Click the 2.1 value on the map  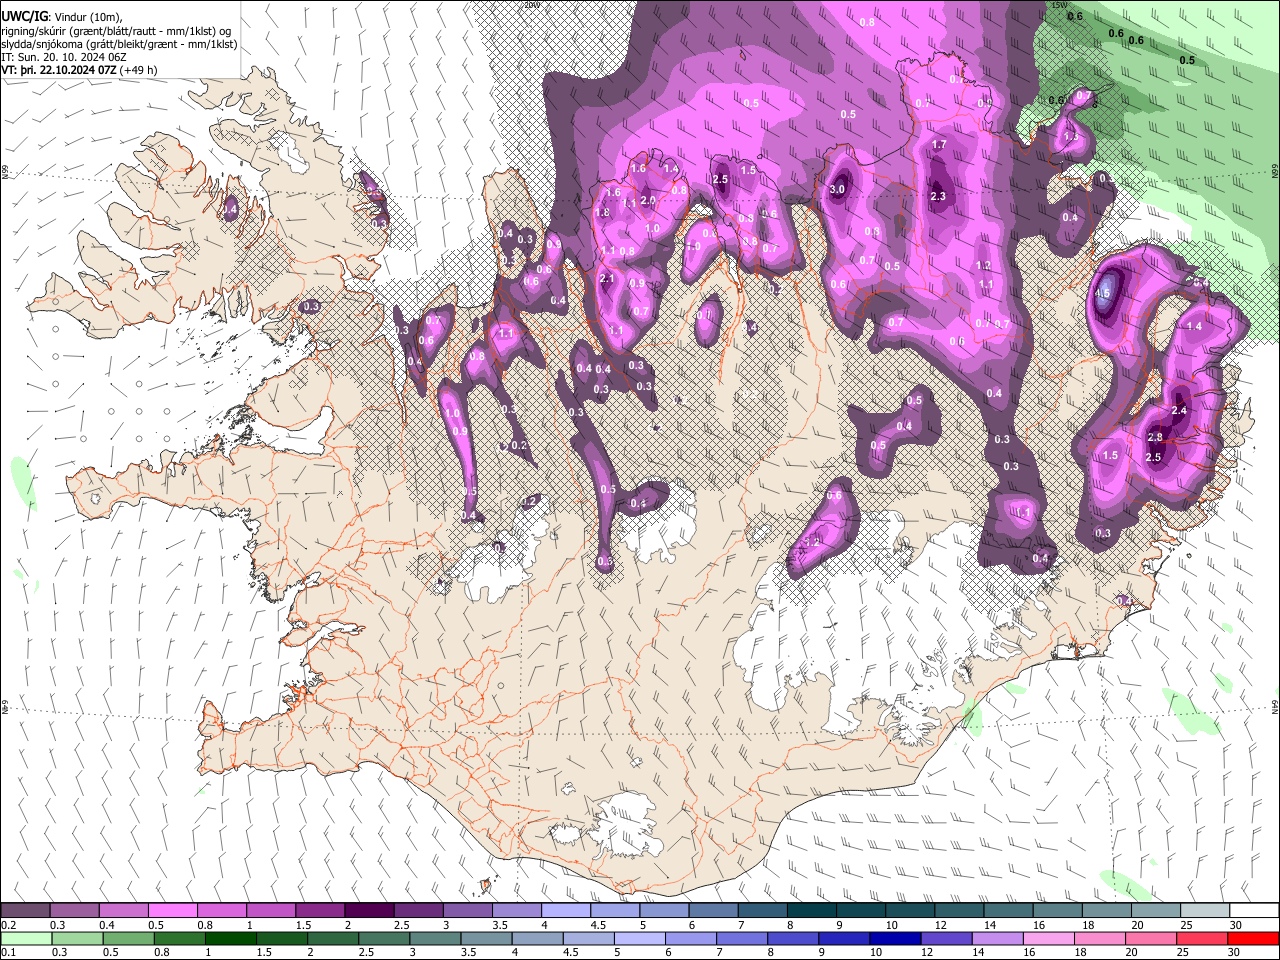click(x=607, y=278)
